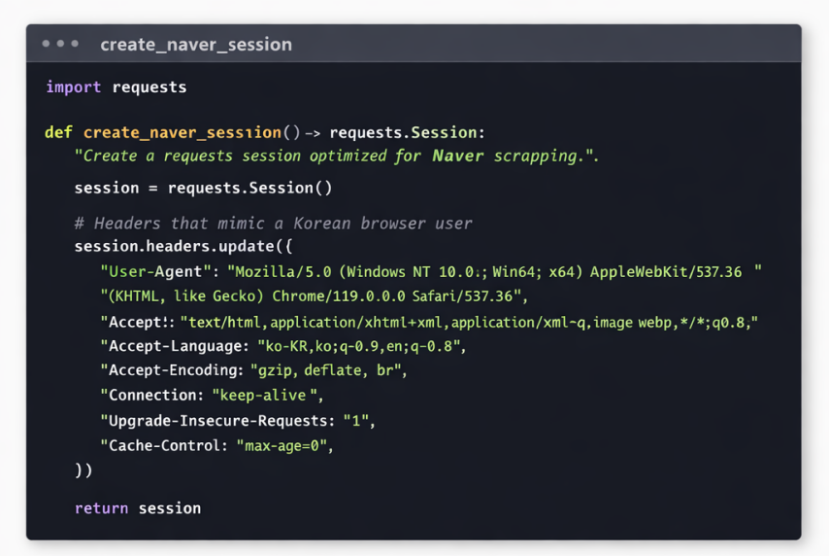The width and height of the screenshot is (830, 557).
Task: Select the create_naver_session title tab
Action: coord(196,45)
